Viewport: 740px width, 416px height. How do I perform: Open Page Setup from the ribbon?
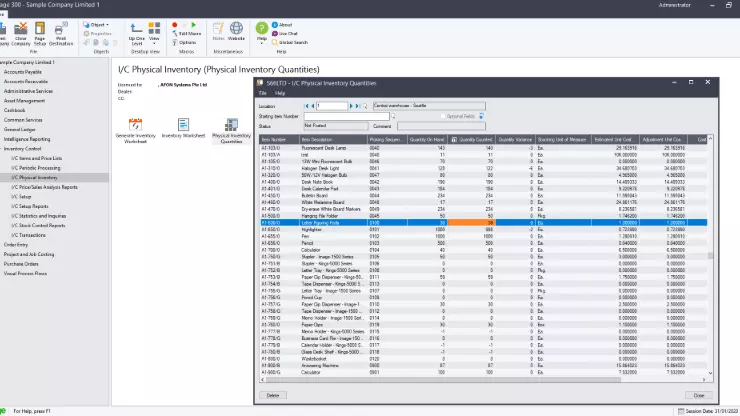click(x=40, y=34)
